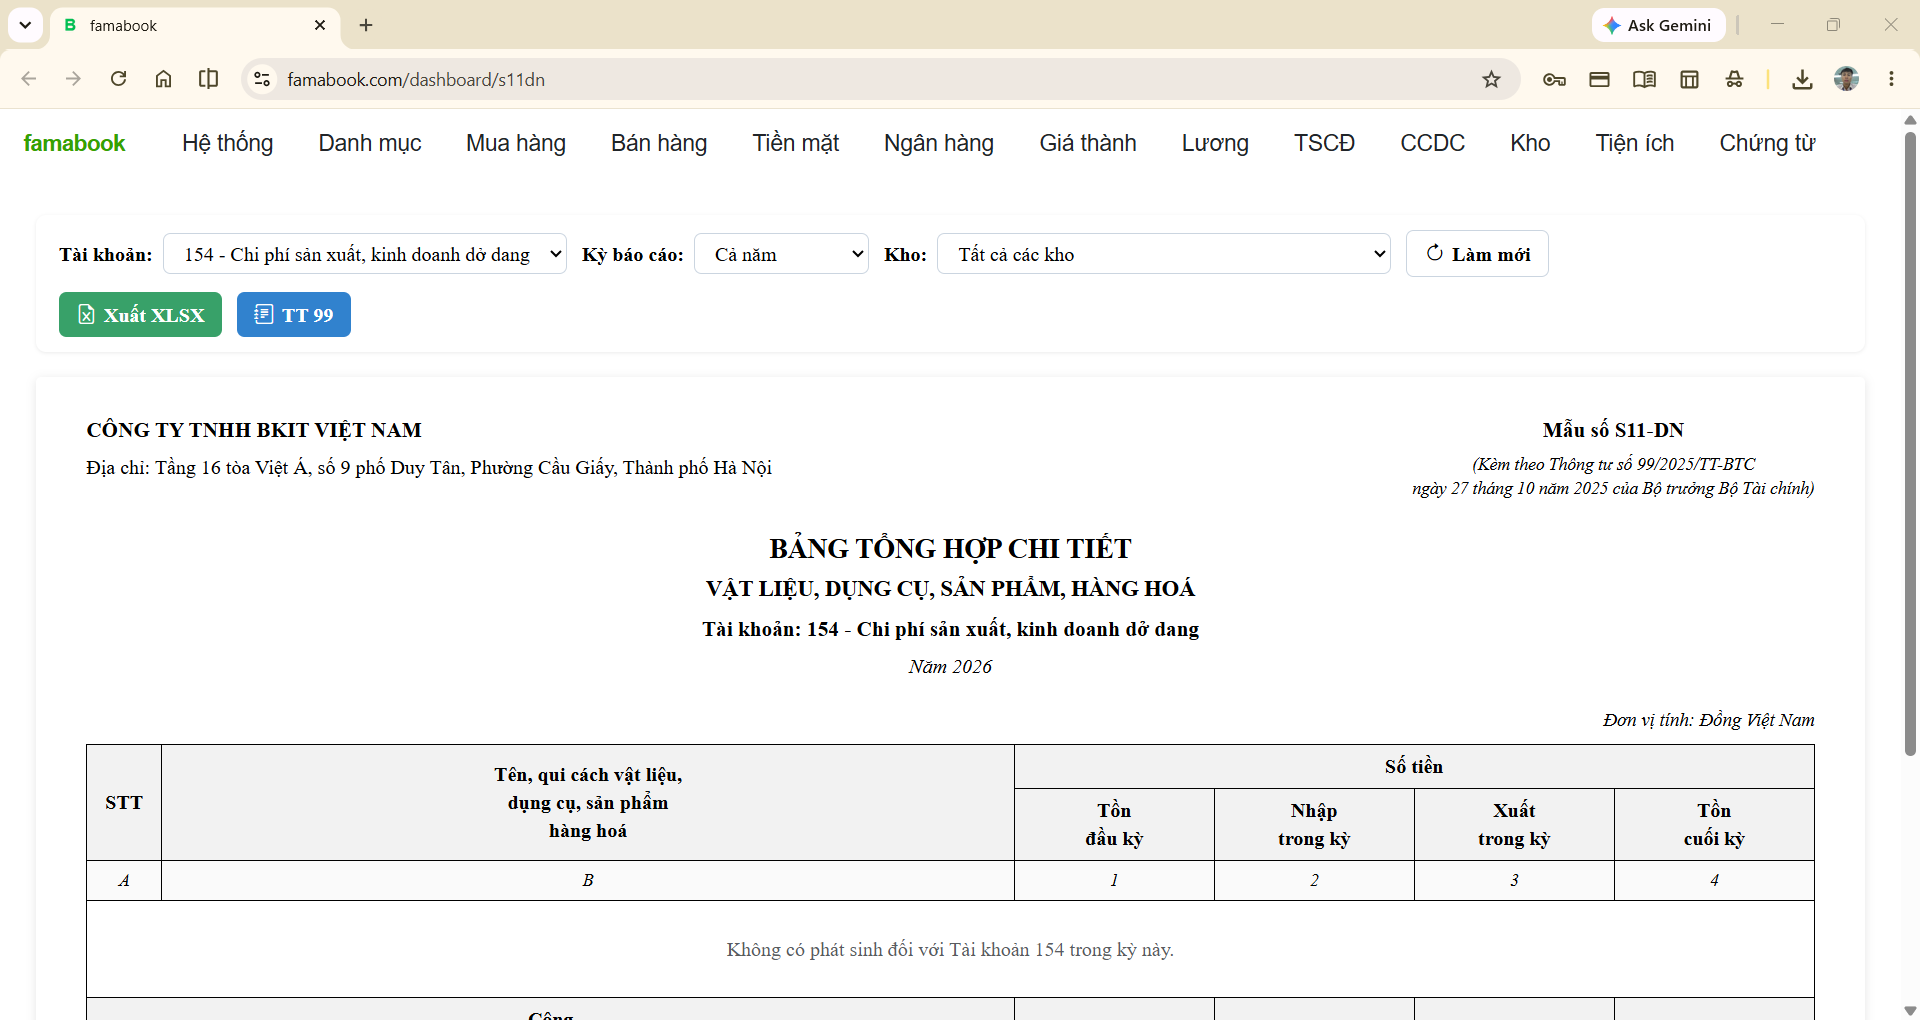Open the Tiện ích menu
This screenshot has height=1020, width=1920.
(1635, 143)
